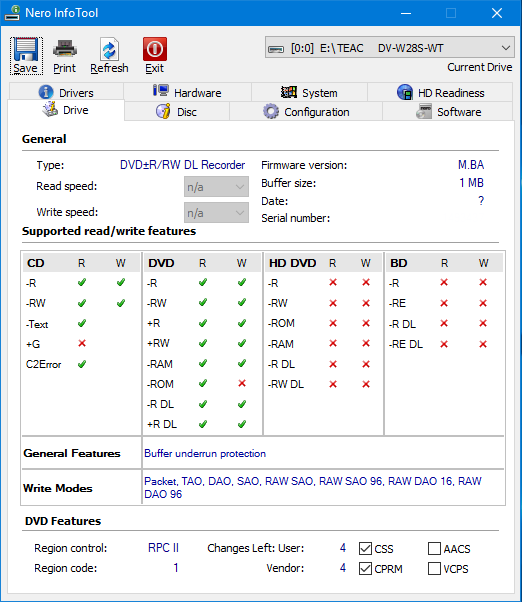522x602 pixels.
Task: Click the BD -RE DL write red cross
Action: 483,344
